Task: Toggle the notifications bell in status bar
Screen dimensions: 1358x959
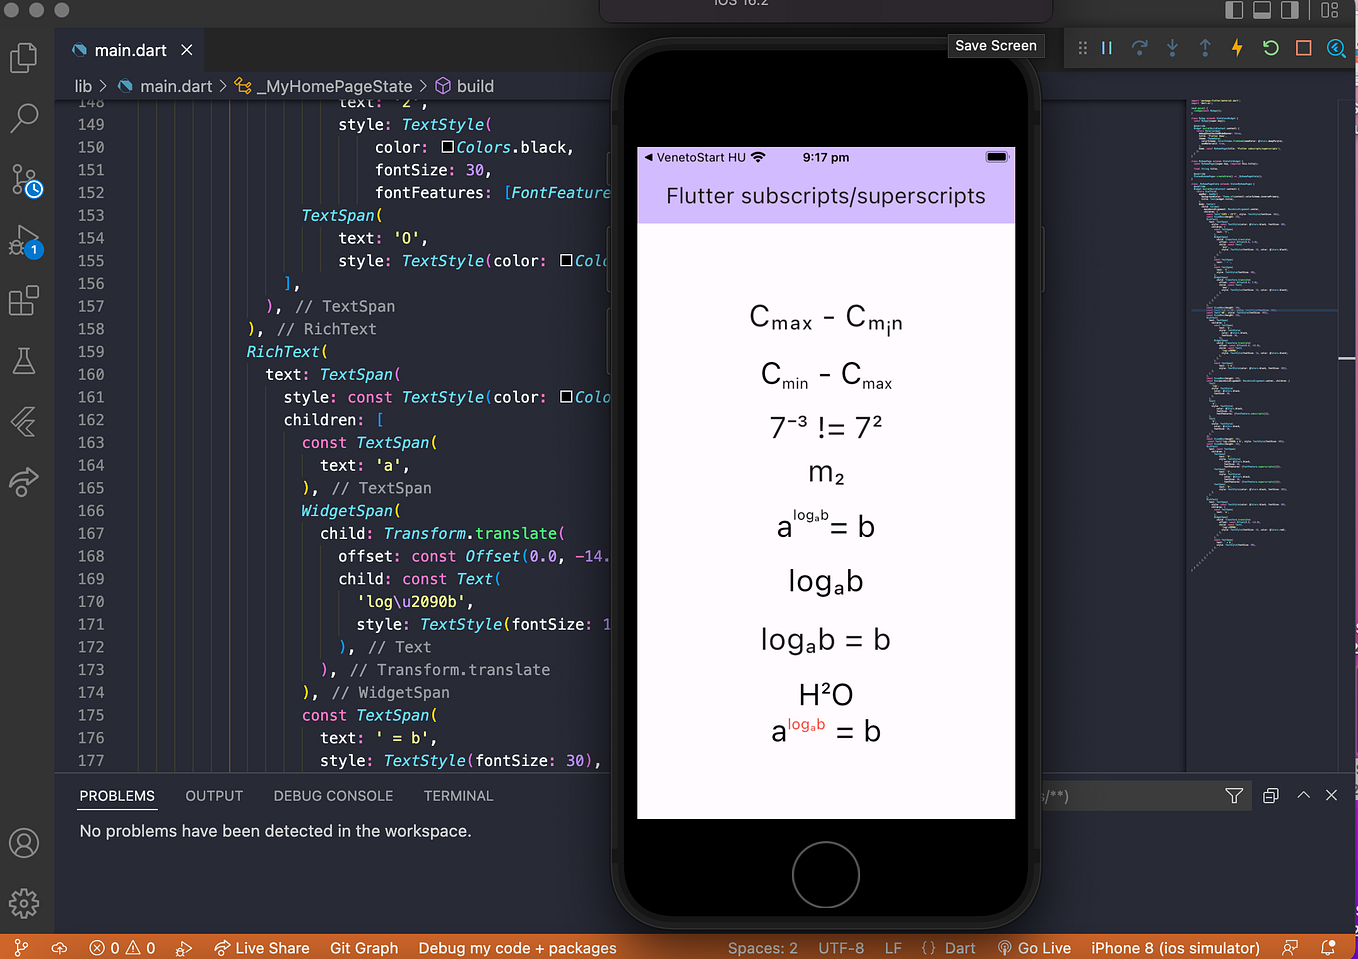Action: pyautogui.click(x=1326, y=947)
